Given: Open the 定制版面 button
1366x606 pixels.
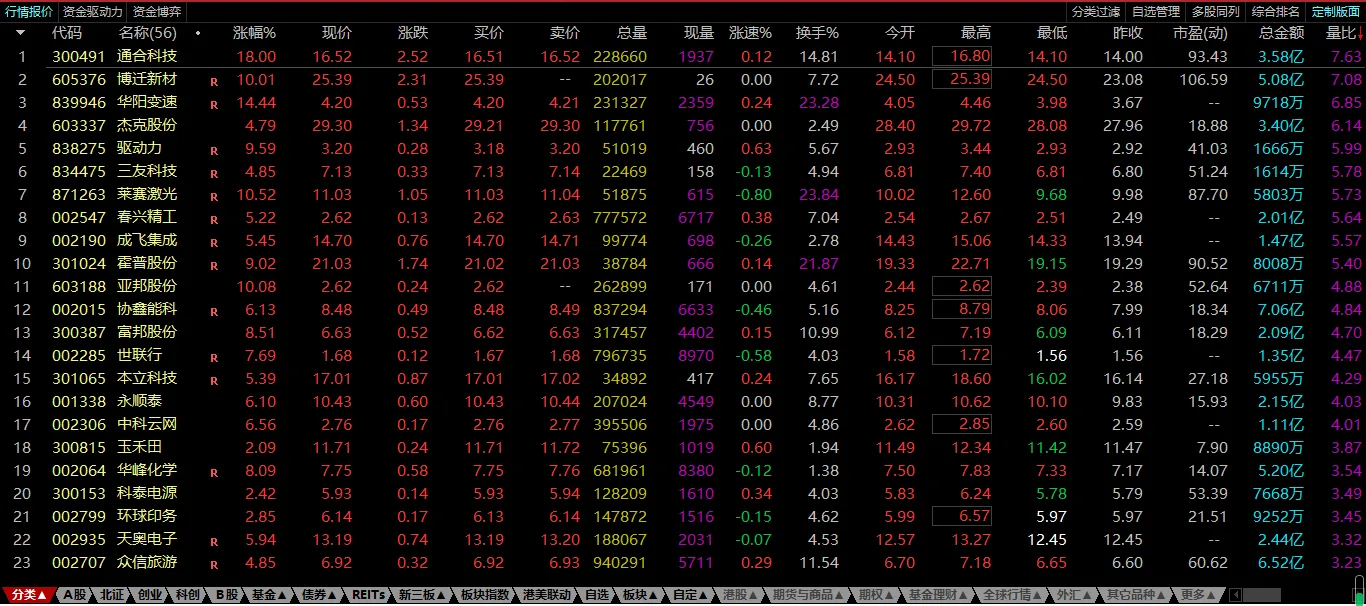Looking at the screenshot, I should coord(1336,12).
